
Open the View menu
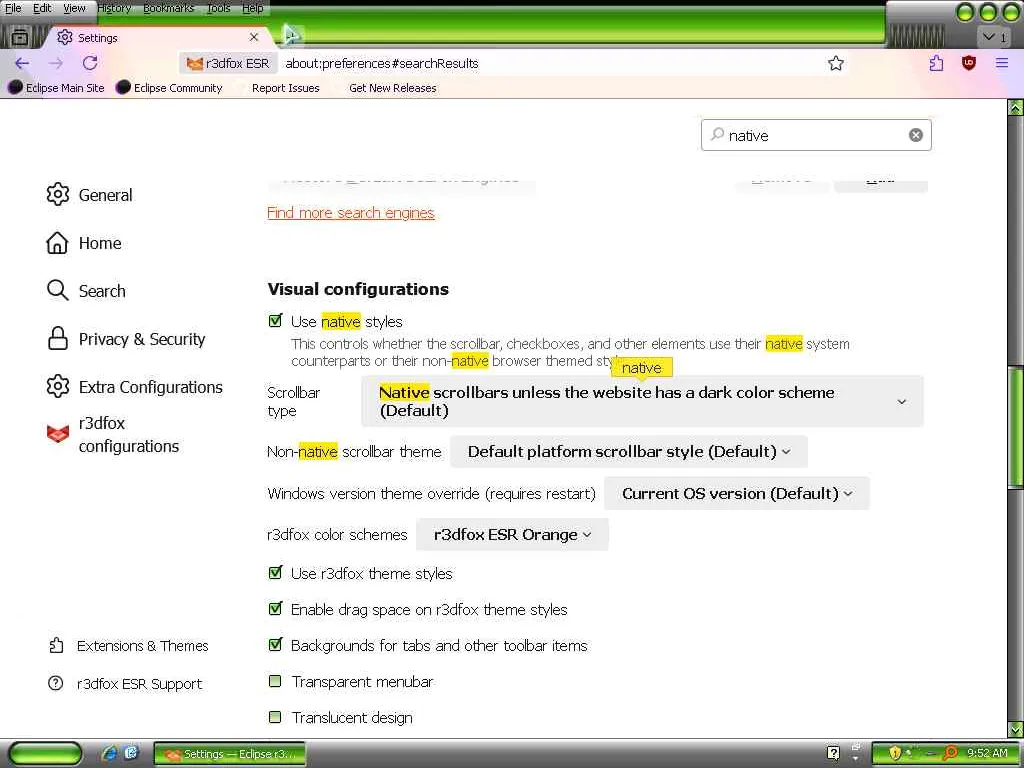click(x=74, y=8)
